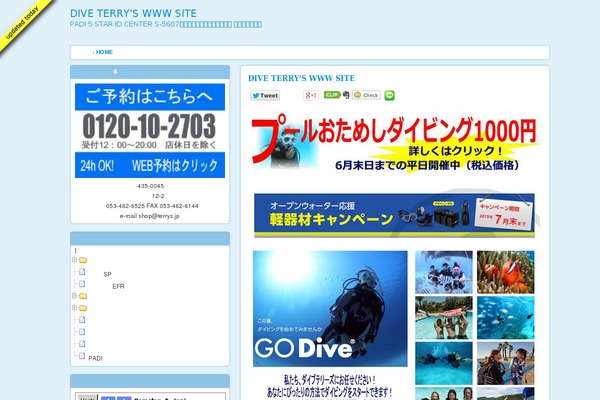Click the page icon beside PADI
This screenshot has height=400, width=600.
pyautogui.click(x=82, y=356)
